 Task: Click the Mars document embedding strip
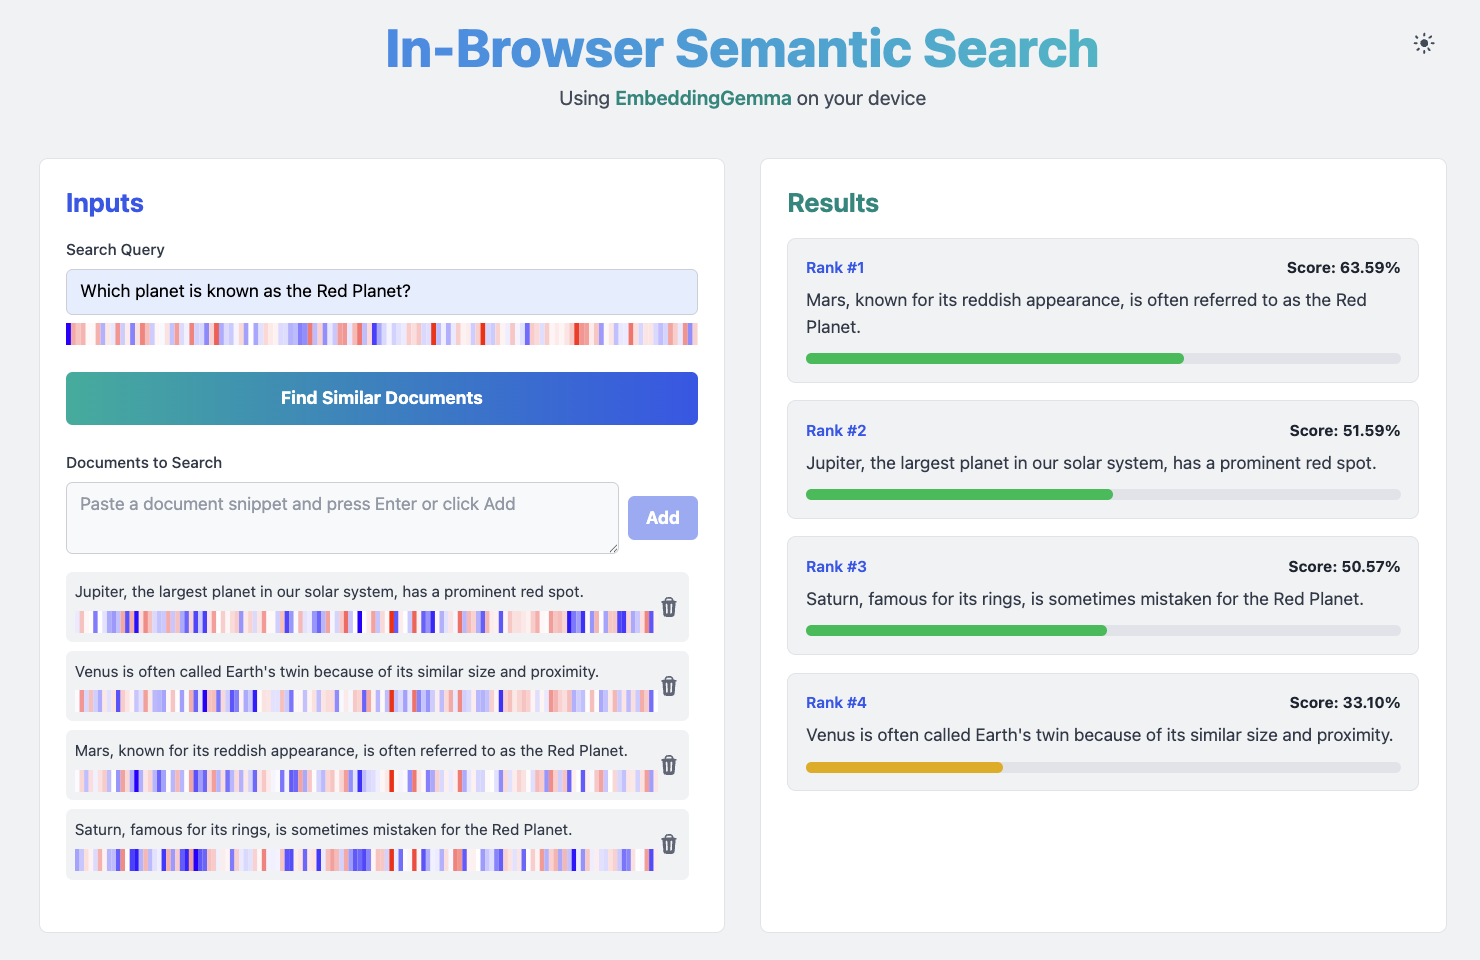coord(364,781)
